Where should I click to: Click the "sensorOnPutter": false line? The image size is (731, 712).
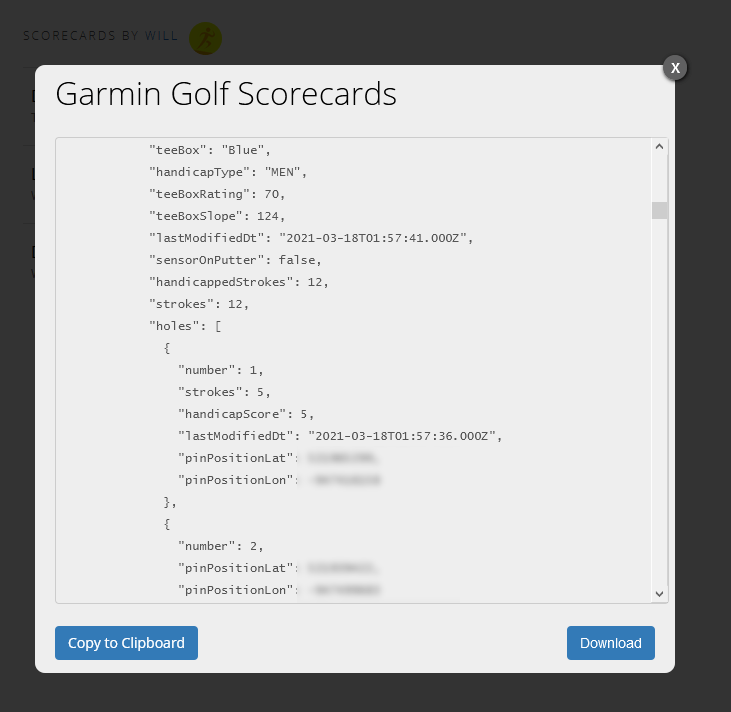tap(235, 260)
